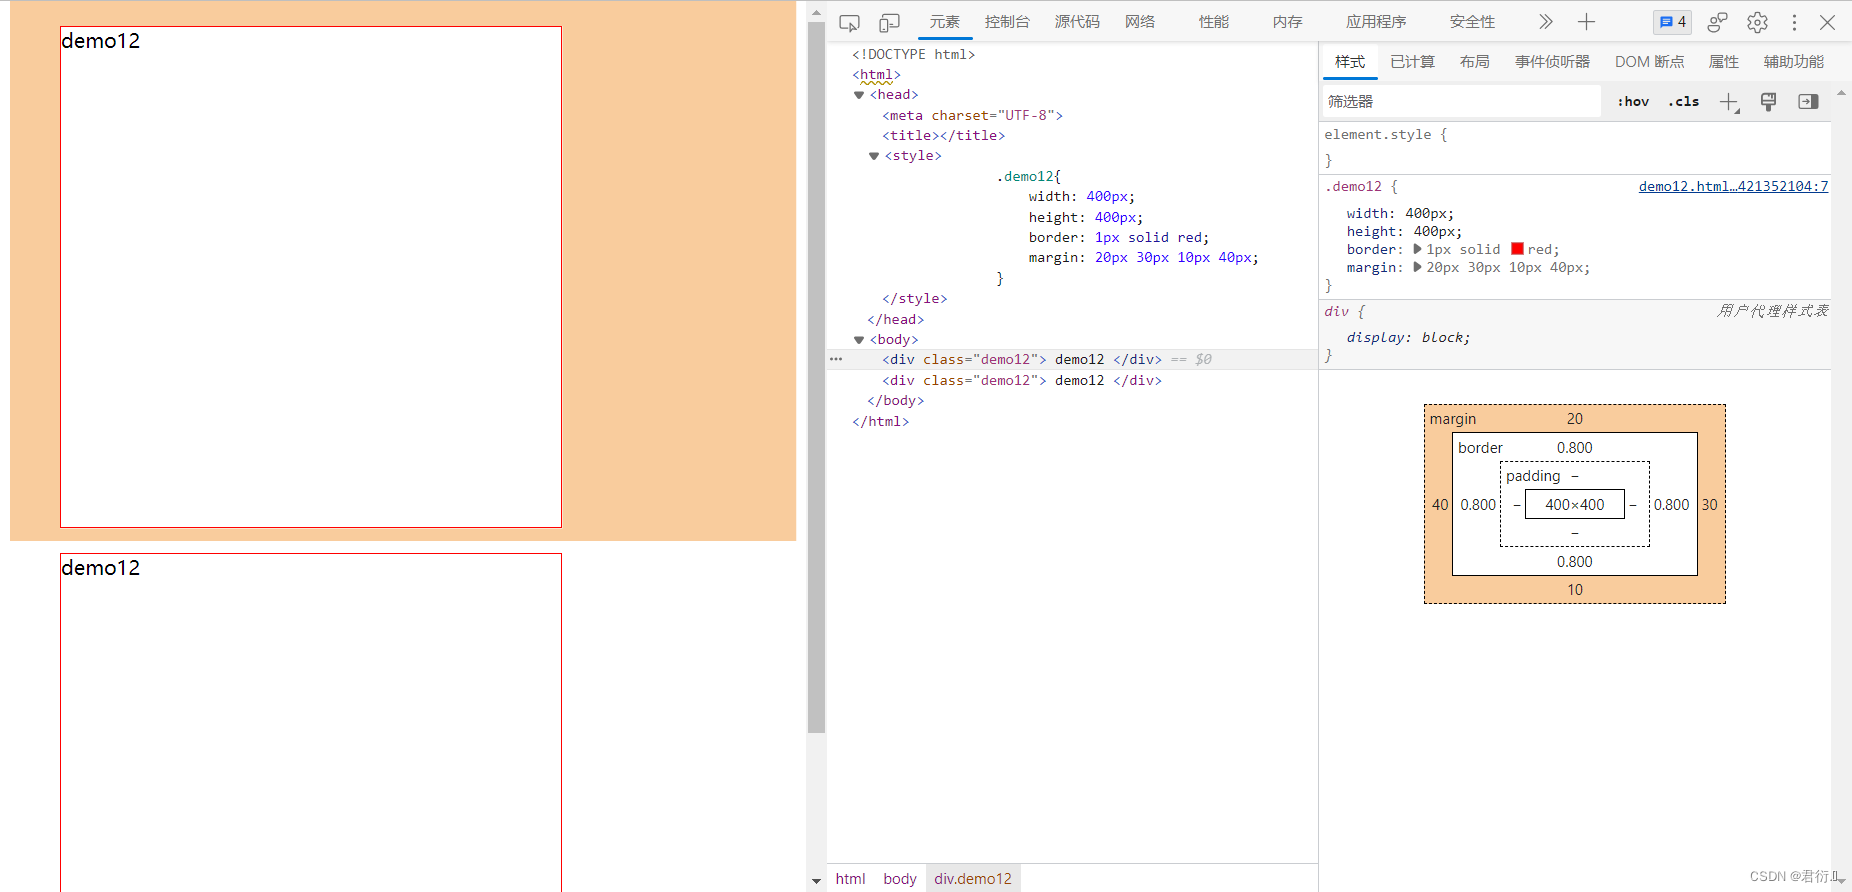Screen dimensions: 1852x892
Task: Collapse the style node in DOM tree
Action: click(x=874, y=156)
